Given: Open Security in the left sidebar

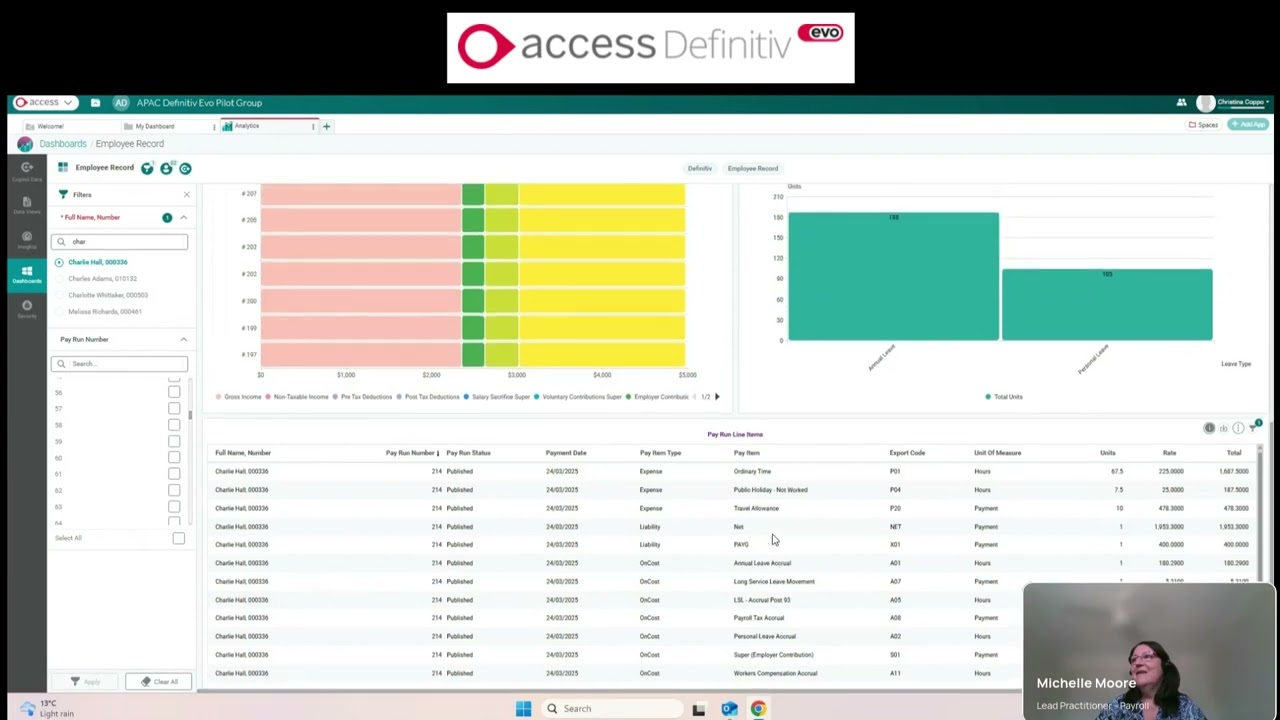Looking at the screenshot, I should [x=27, y=309].
